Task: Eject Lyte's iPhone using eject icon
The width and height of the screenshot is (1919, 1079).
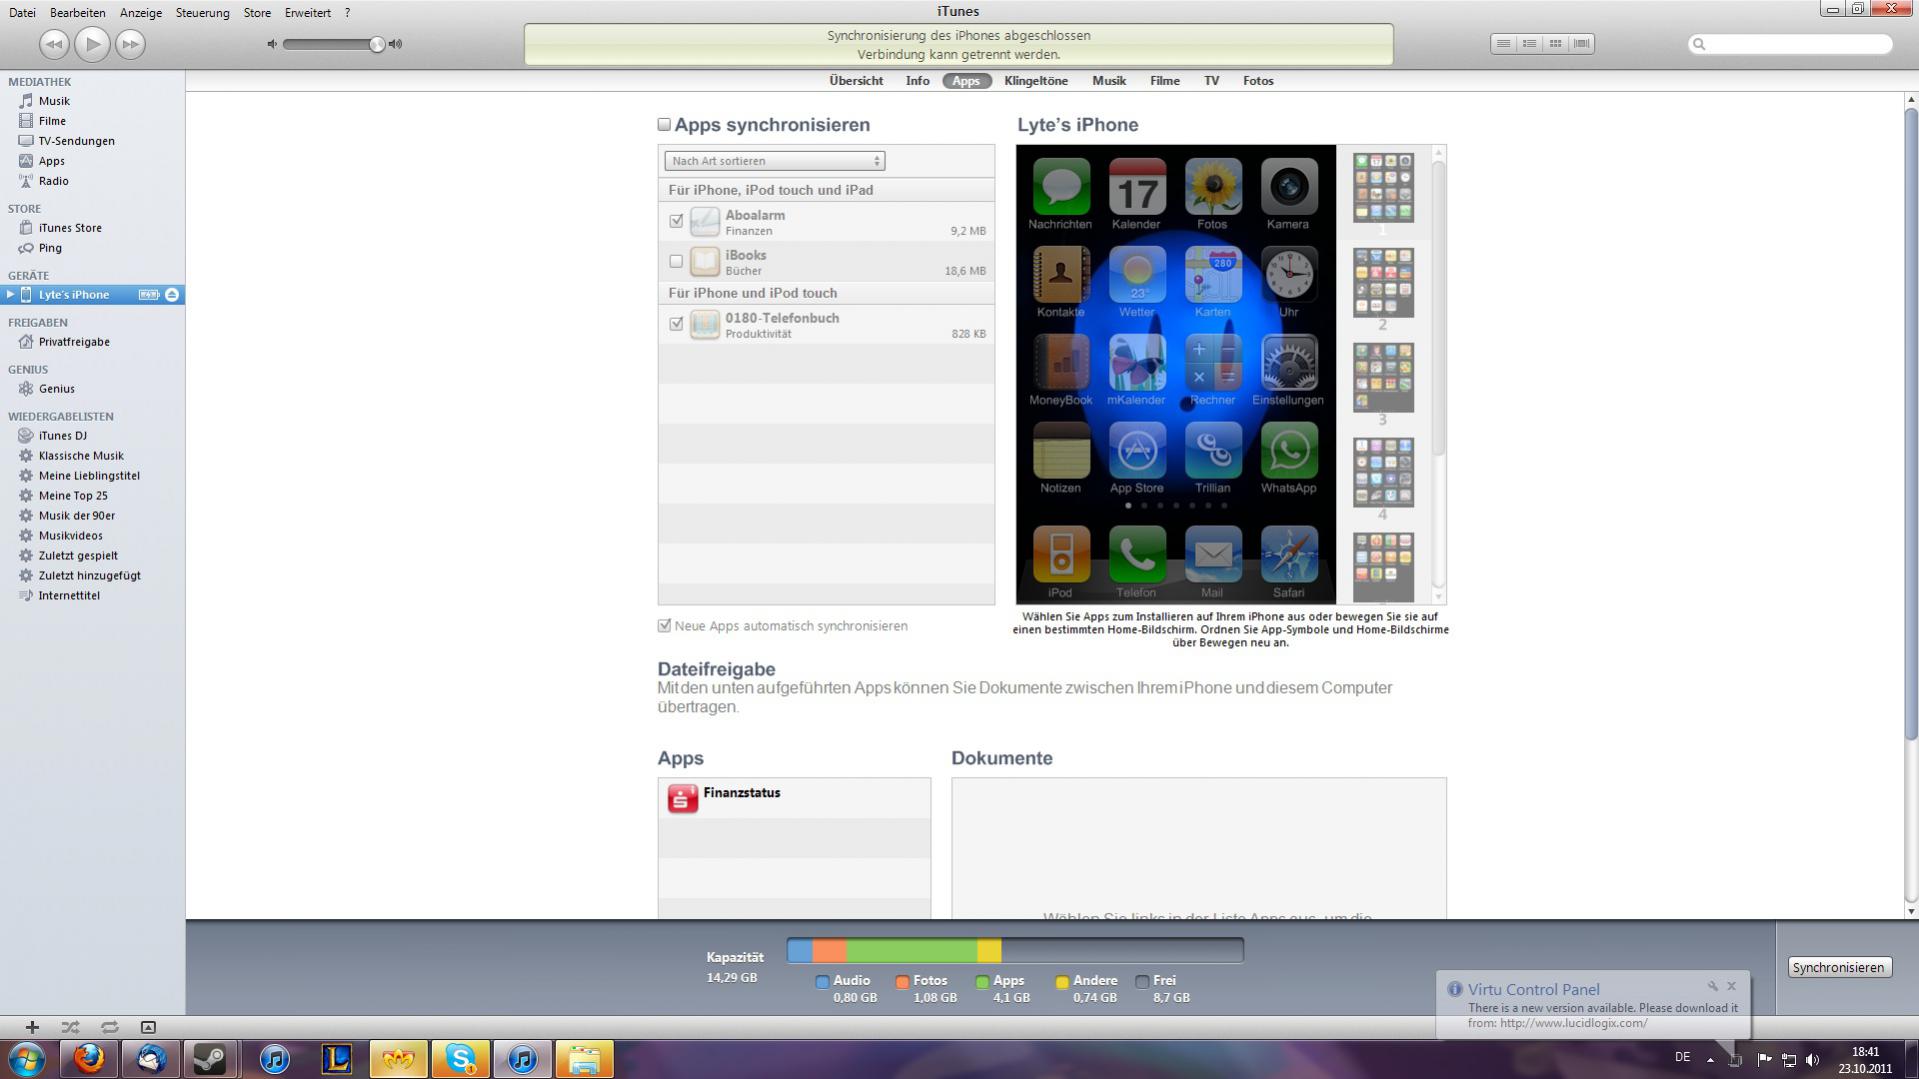Action: (x=172, y=295)
